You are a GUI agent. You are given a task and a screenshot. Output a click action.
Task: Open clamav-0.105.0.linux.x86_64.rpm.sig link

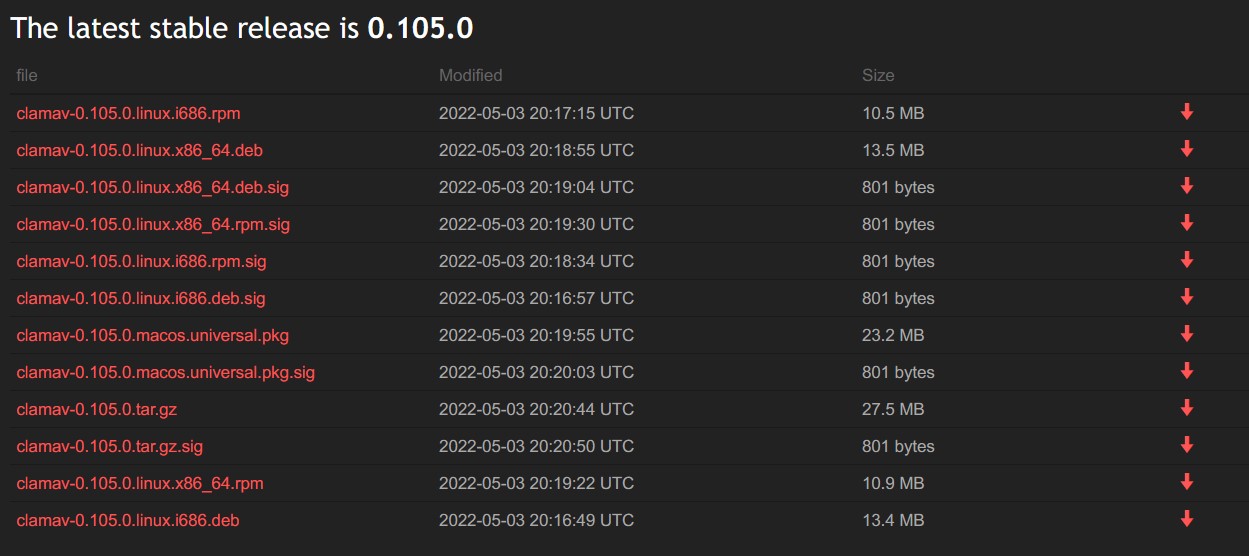pos(153,224)
